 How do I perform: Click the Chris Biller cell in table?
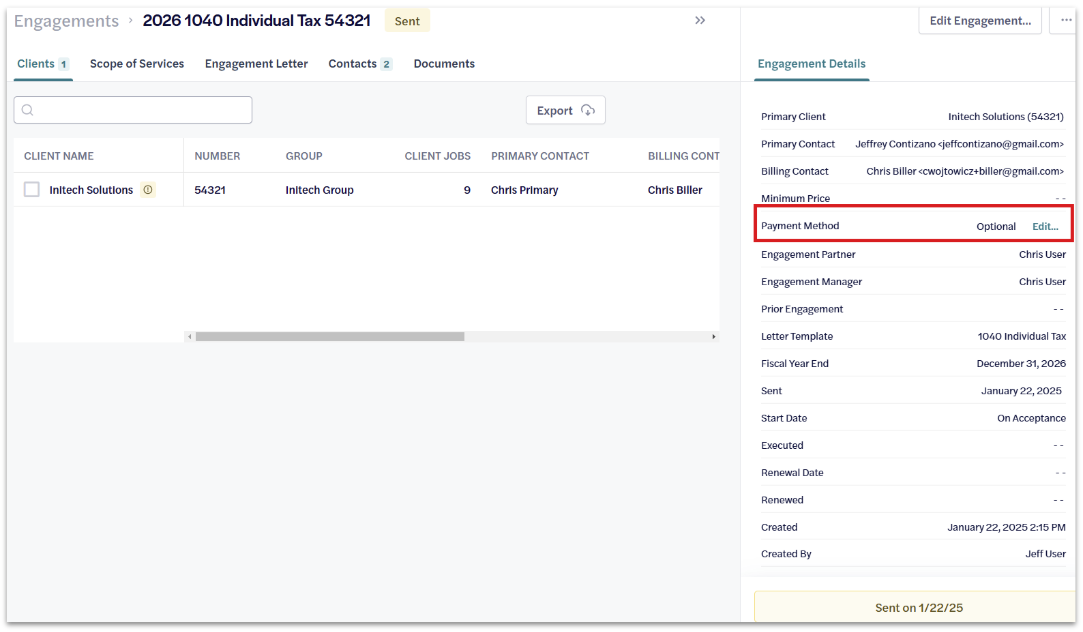pyautogui.click(x=675, y=190)
